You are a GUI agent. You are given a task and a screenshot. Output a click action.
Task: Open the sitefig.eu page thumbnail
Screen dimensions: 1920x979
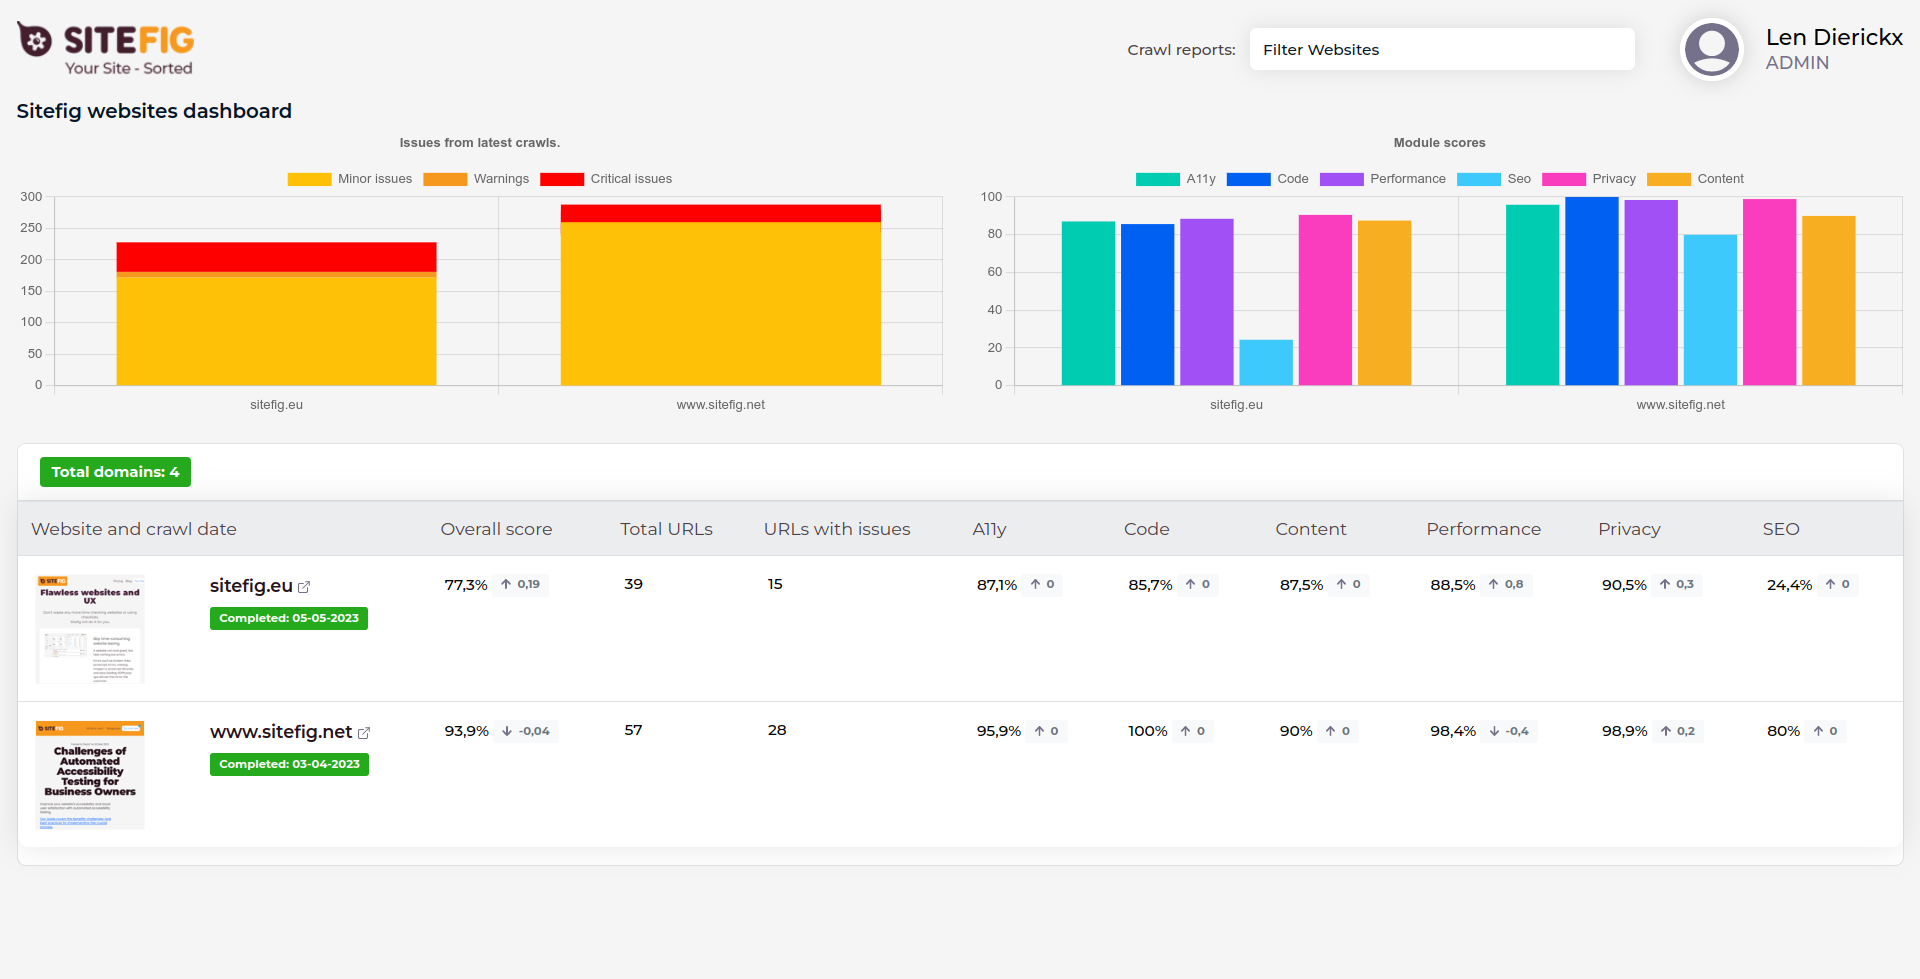click(90, 629)
